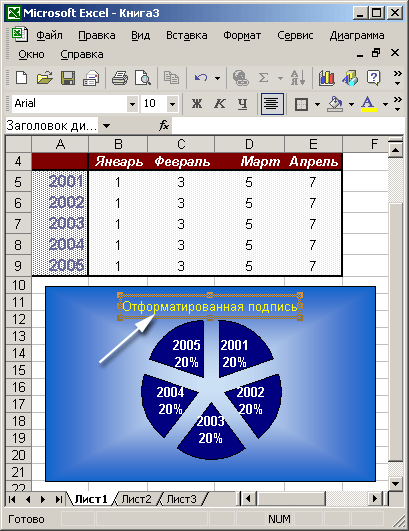The image size is (409, 531).
Task: Open the Font Color palette dropdown arrow
Action: pos(385,104)
